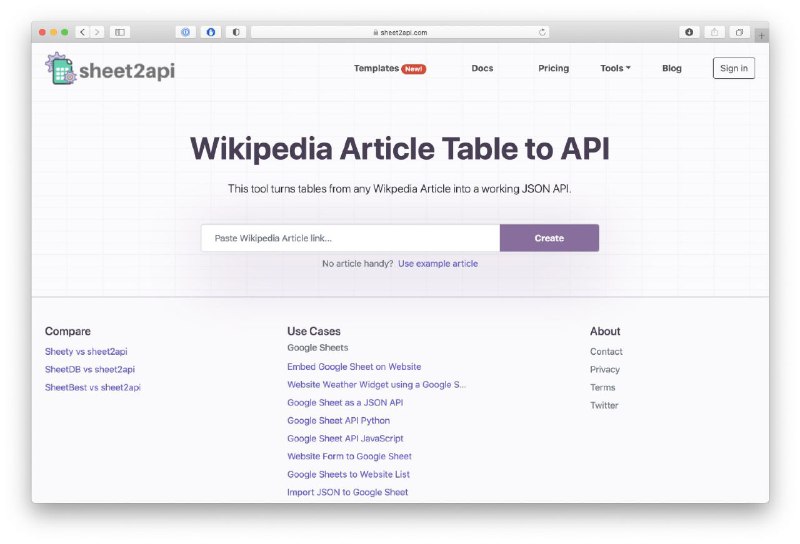Add a new tab with plus button
This screenshot has height=544, width=800.
click(761, 36)
